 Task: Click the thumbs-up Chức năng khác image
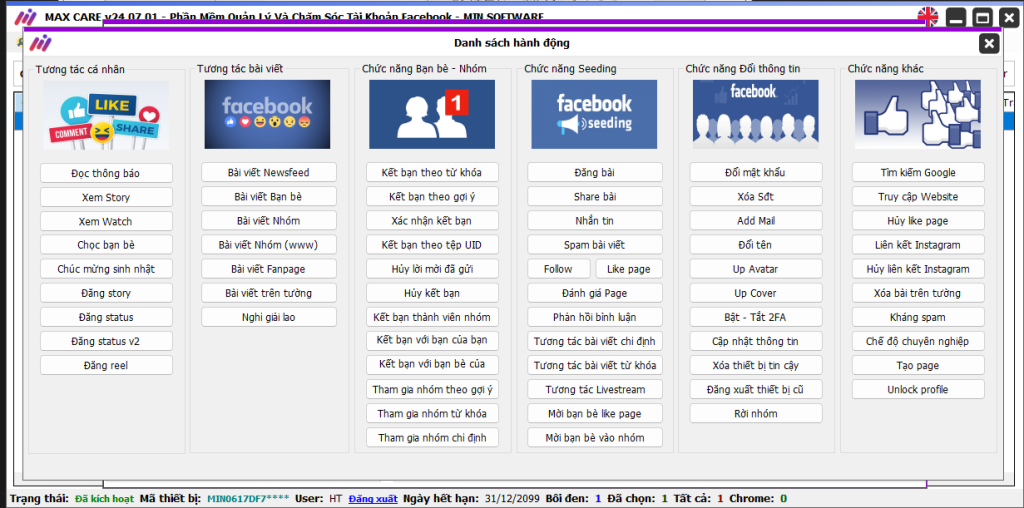[x=918, y=114]
